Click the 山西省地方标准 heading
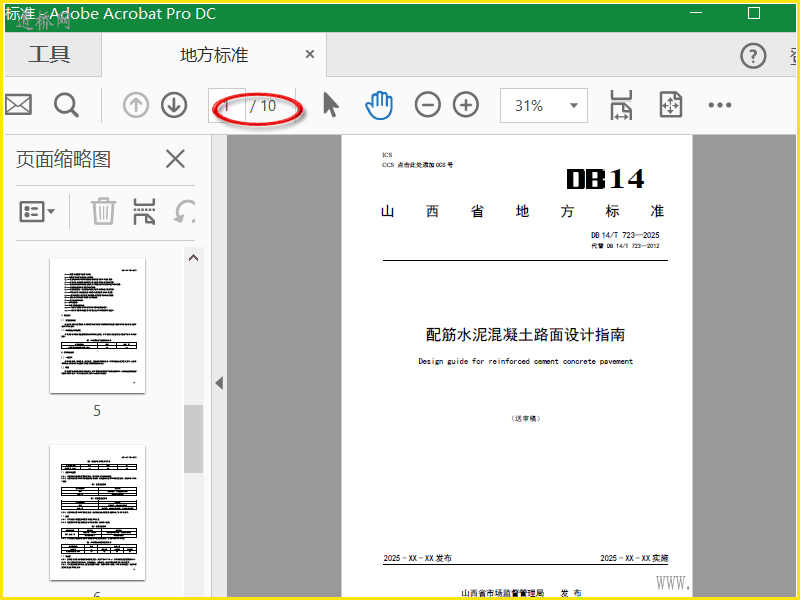 click(x=522, y=211)
